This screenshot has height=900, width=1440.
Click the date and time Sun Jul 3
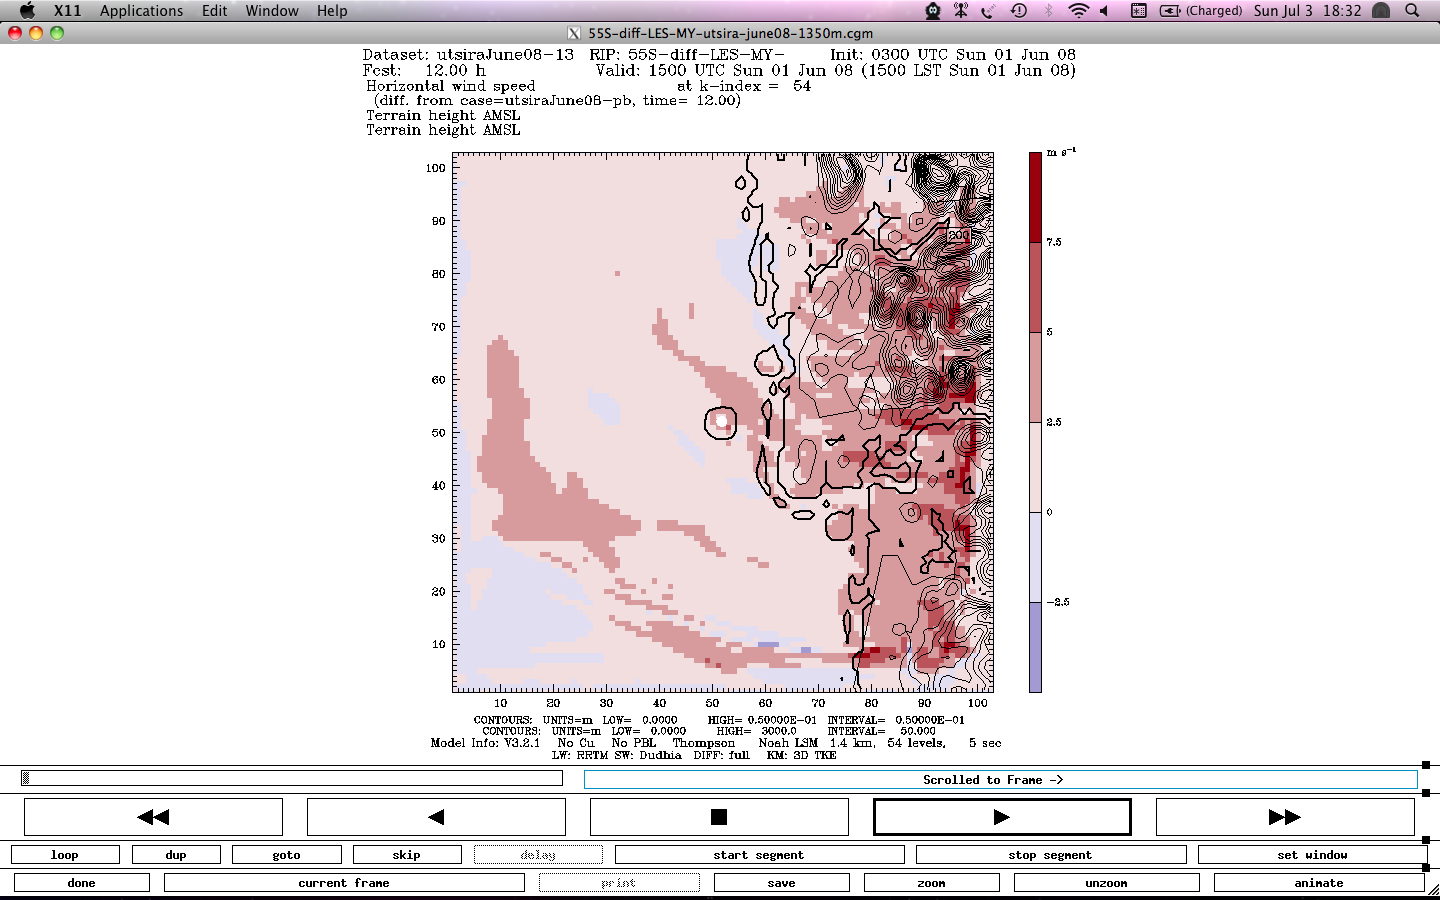[1307, 10]
